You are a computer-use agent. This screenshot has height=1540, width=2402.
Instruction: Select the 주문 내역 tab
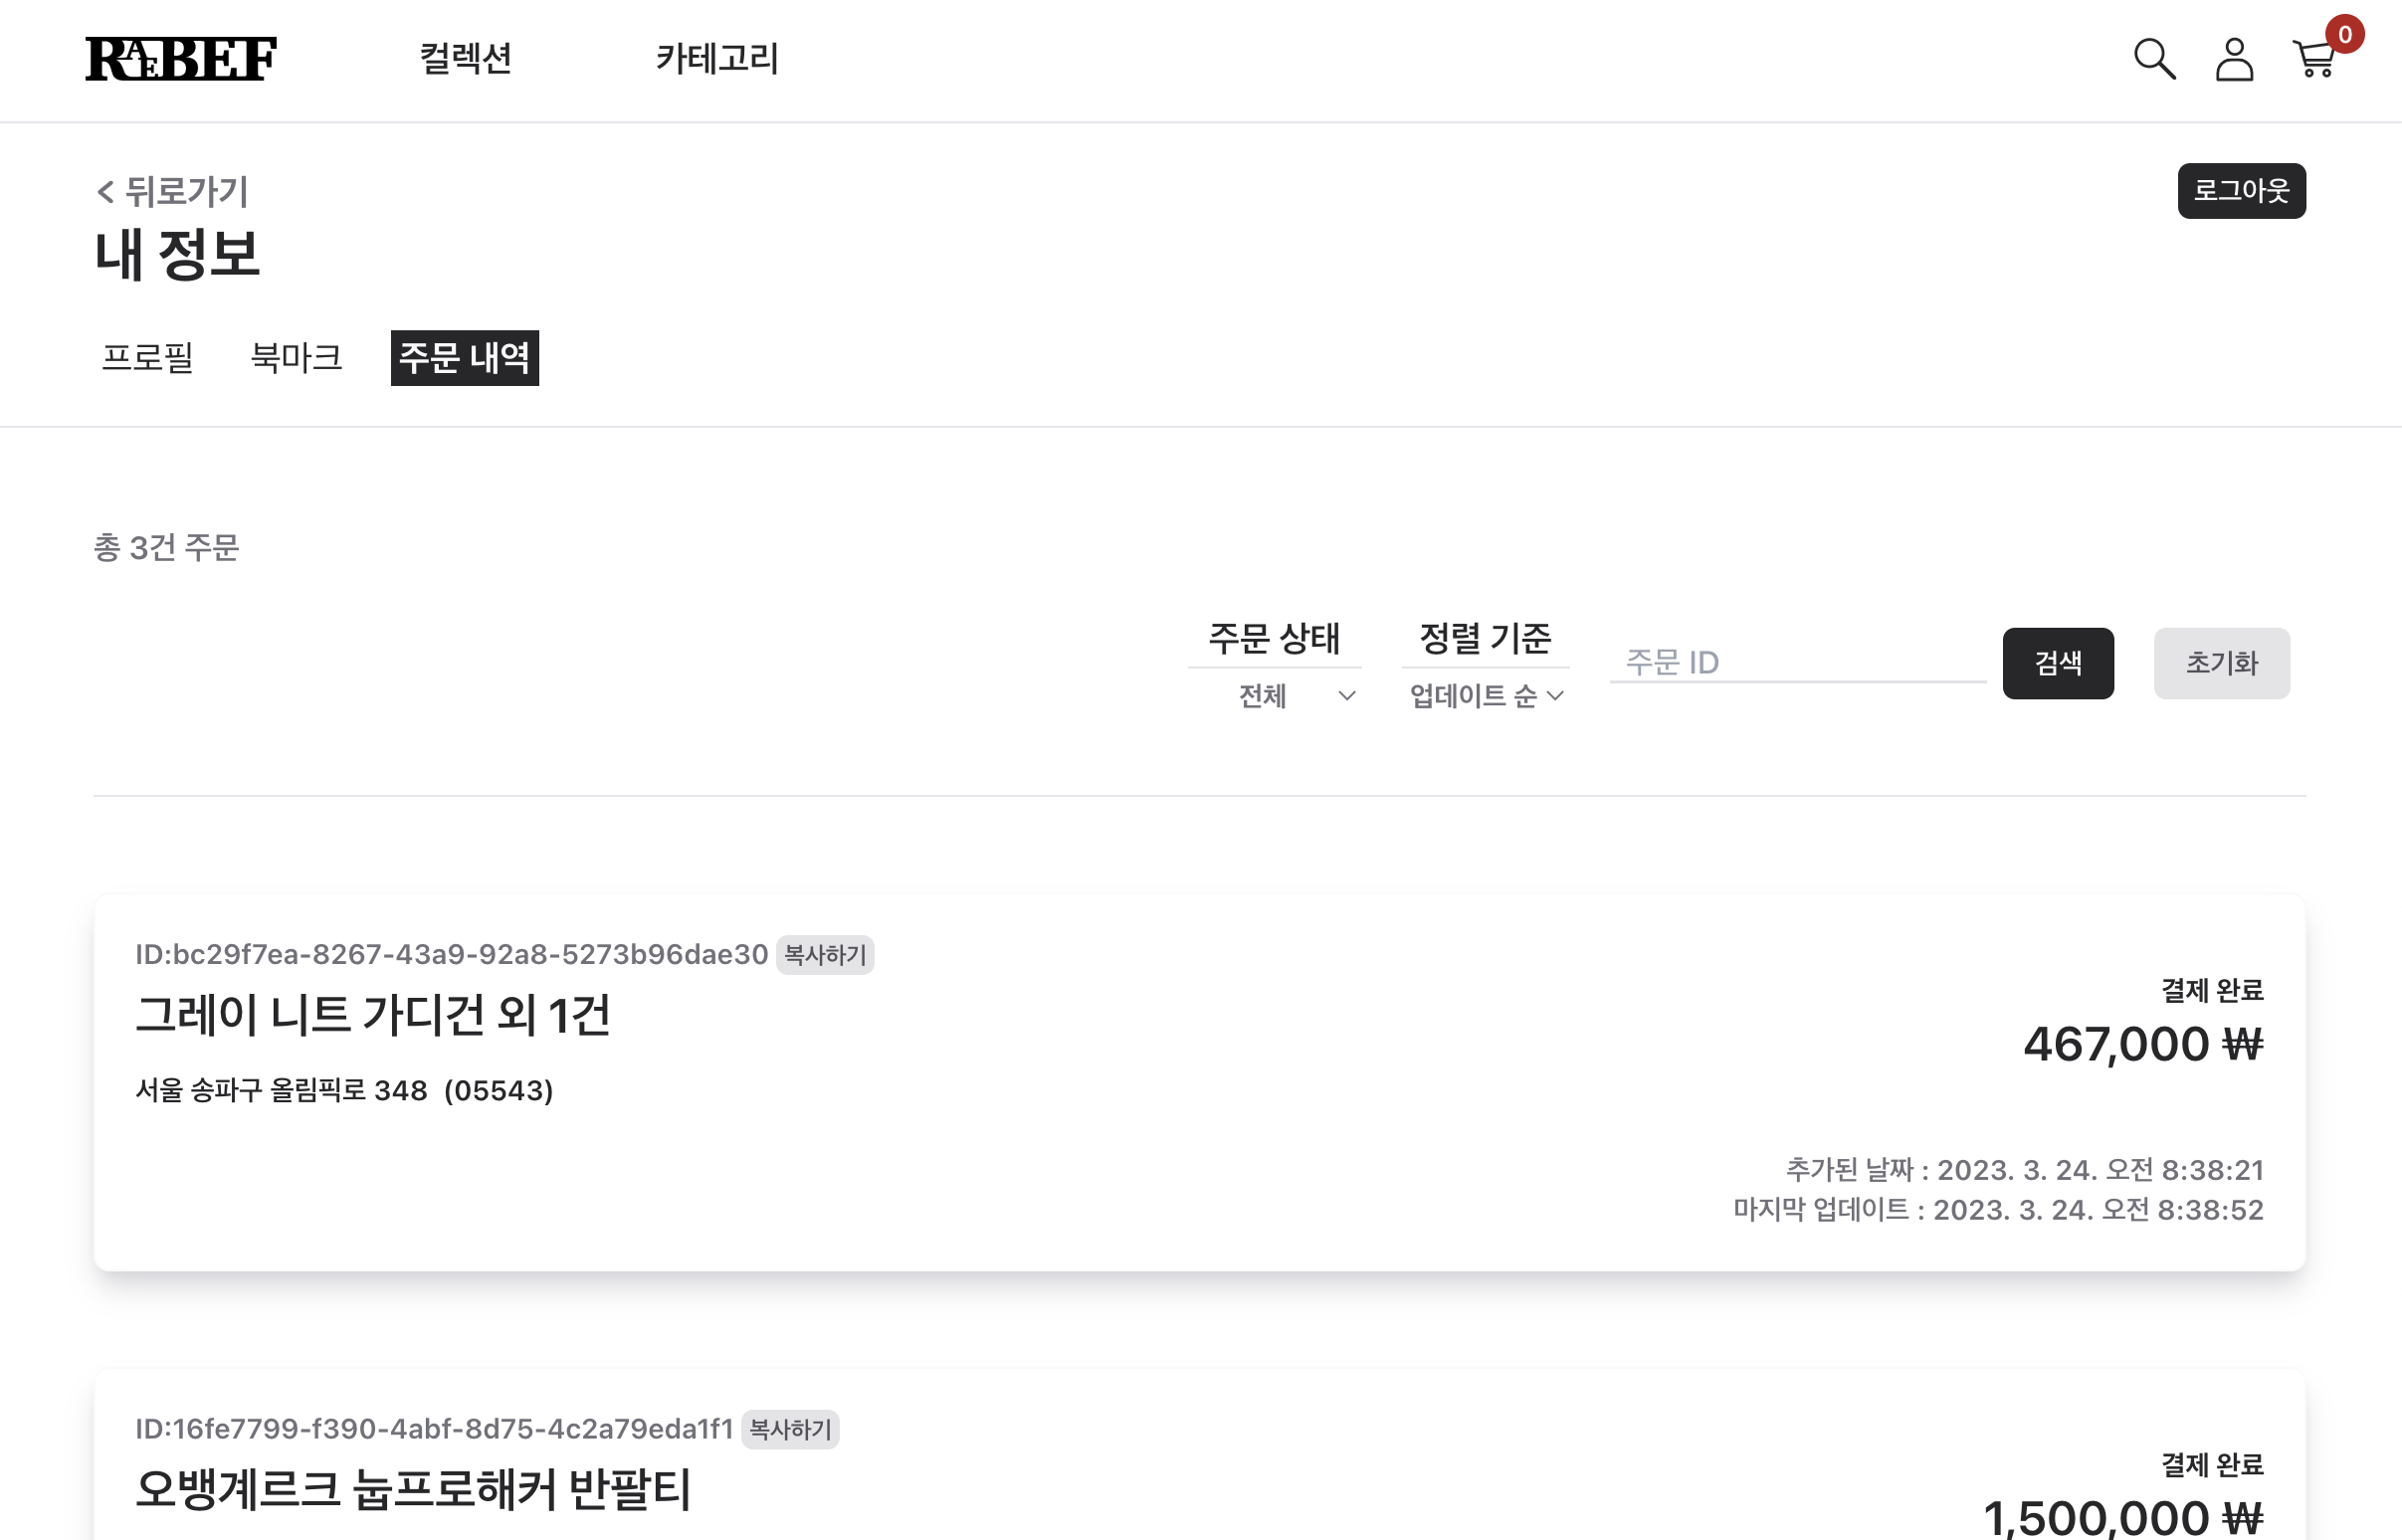[465, 357]
